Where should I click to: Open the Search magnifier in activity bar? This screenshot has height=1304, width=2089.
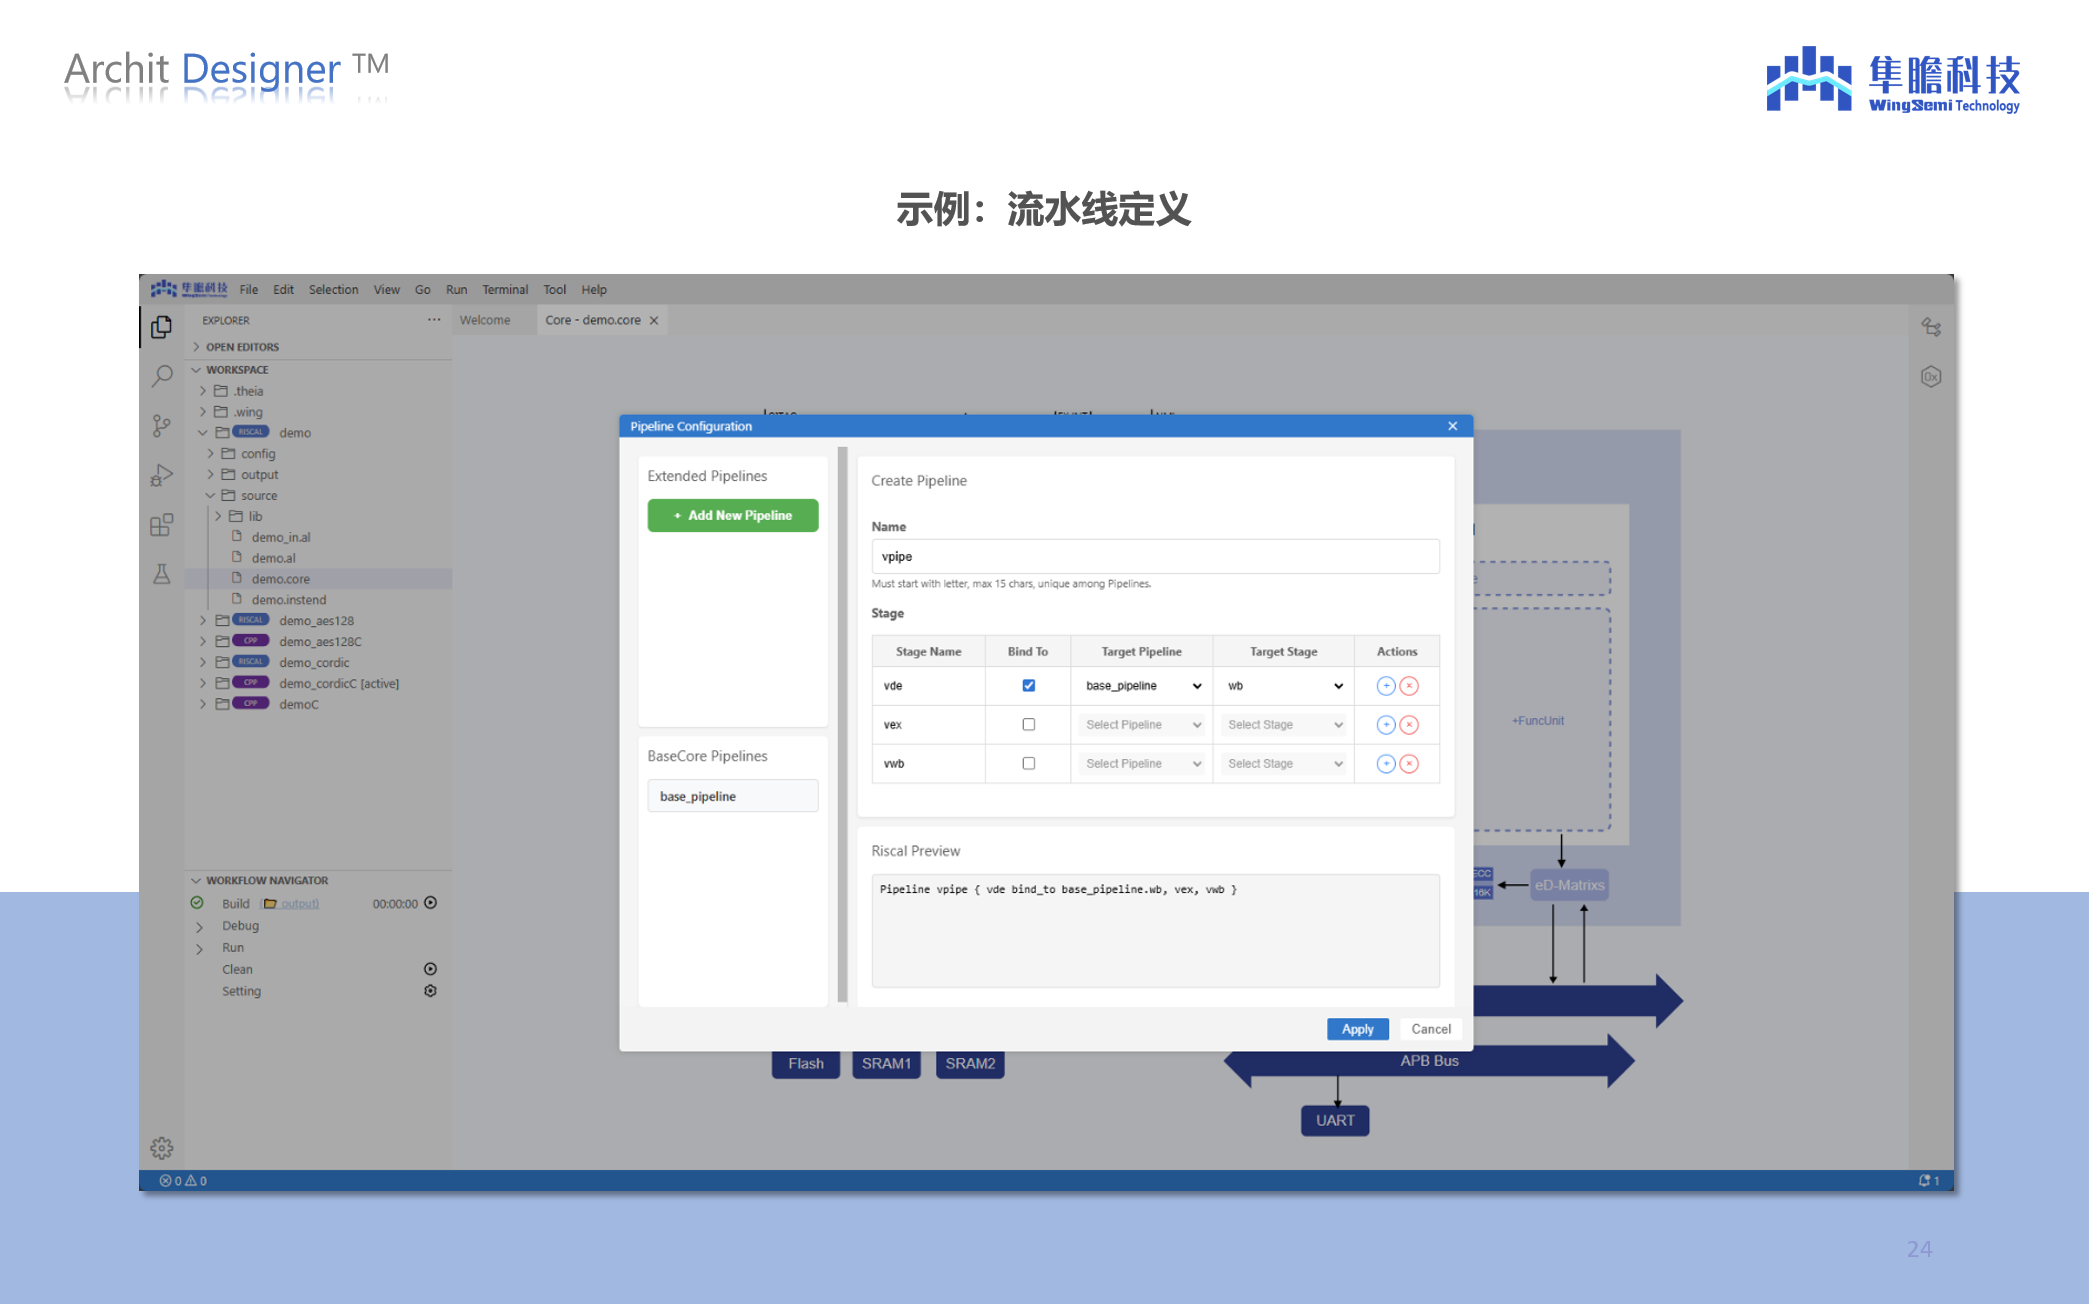tap(161, 377)
